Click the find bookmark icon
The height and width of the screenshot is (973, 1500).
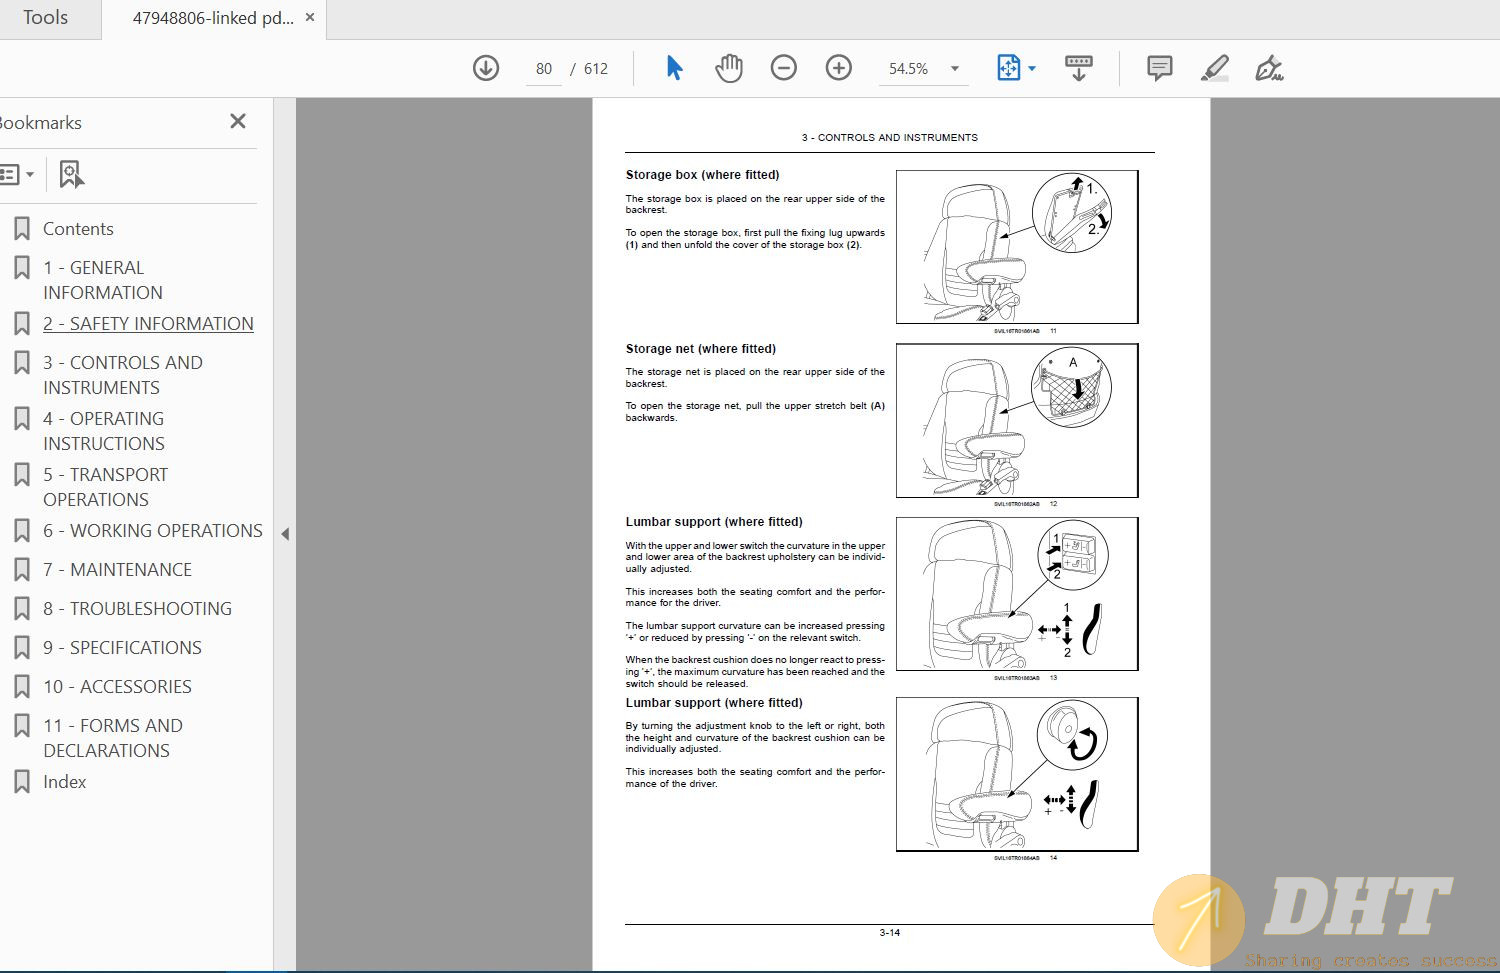tap(71, 174)
